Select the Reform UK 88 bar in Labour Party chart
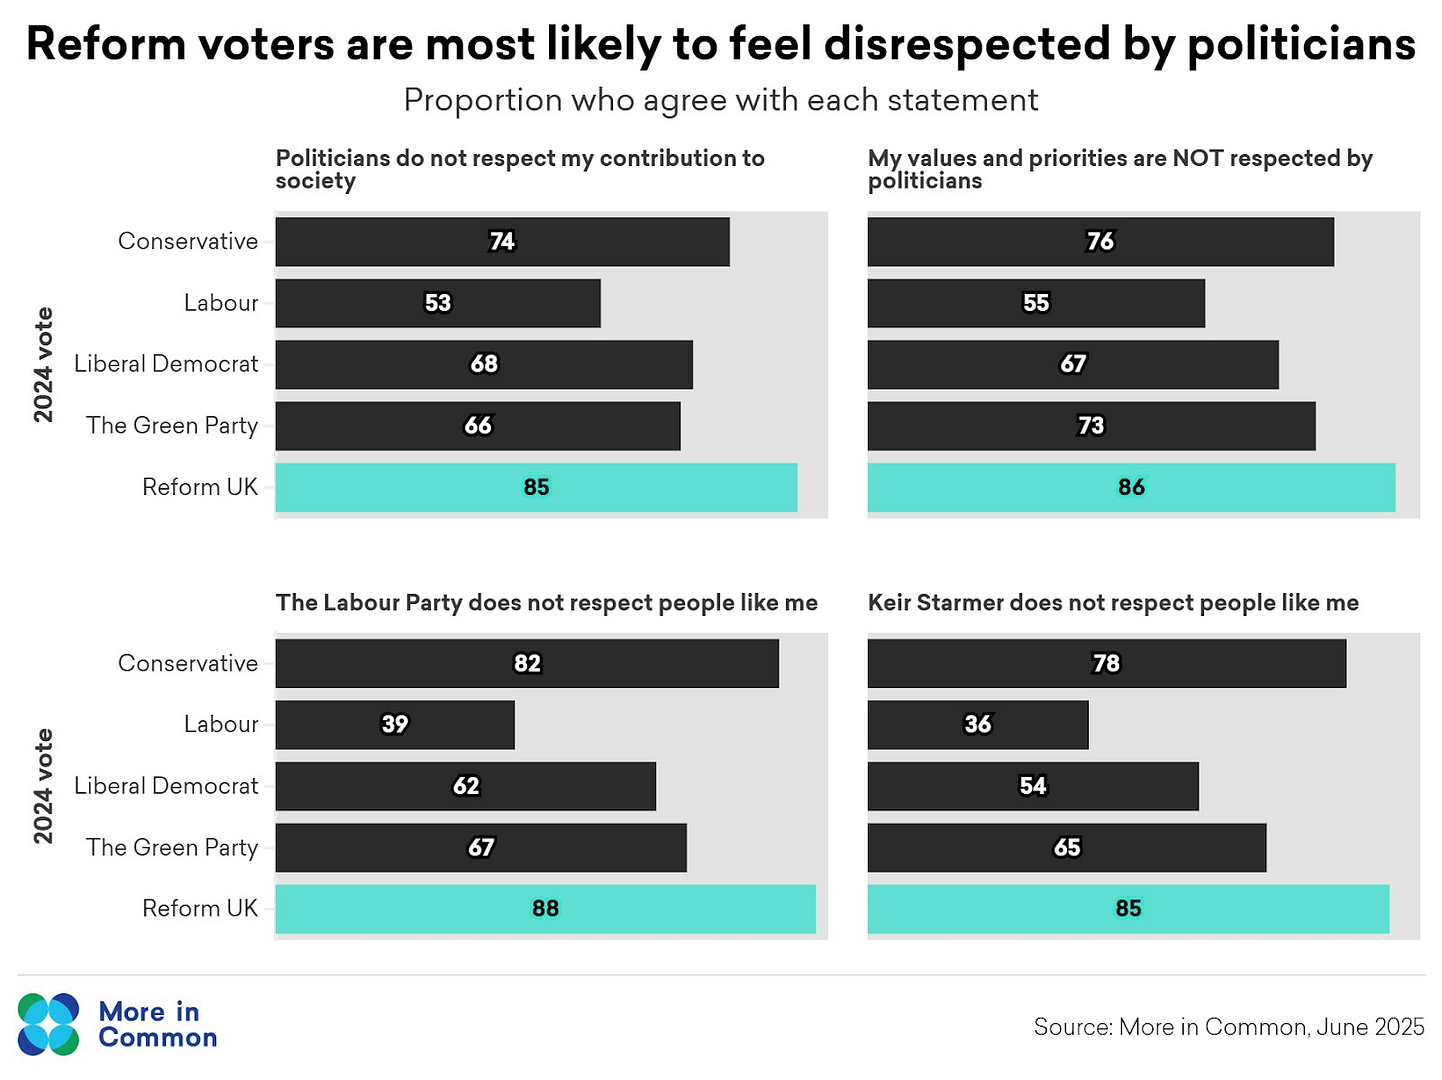Screen dimensions: 1442x1080 545,908
